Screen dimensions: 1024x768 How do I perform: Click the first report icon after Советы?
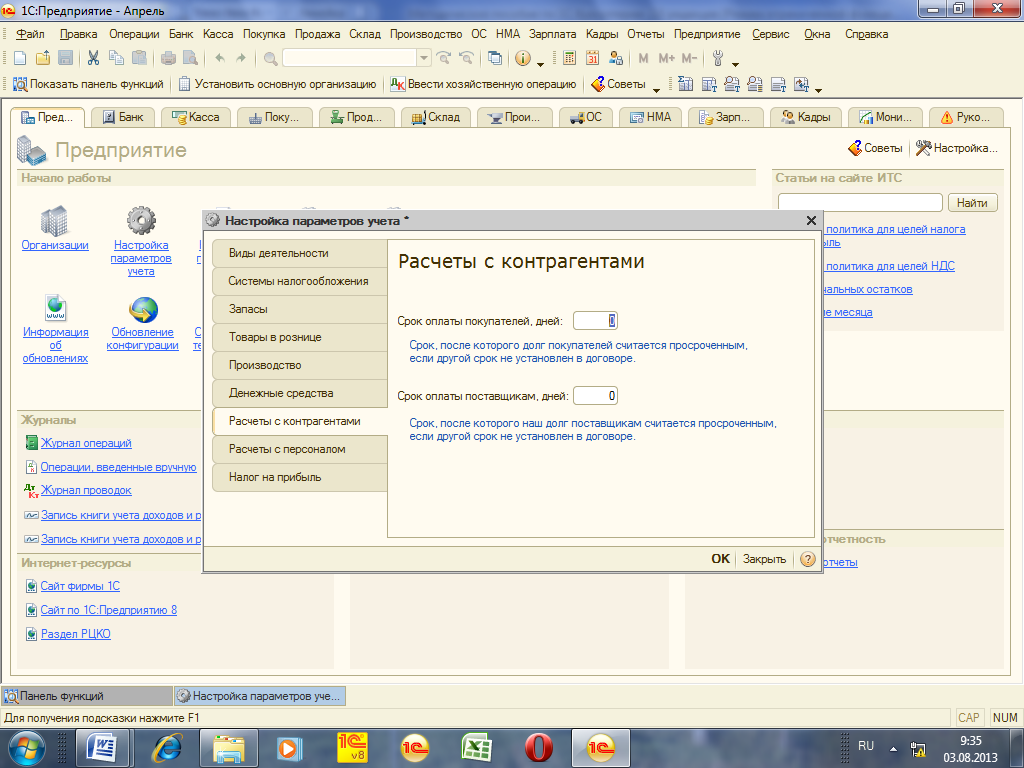pyautogui.click(x=685, y=84)
